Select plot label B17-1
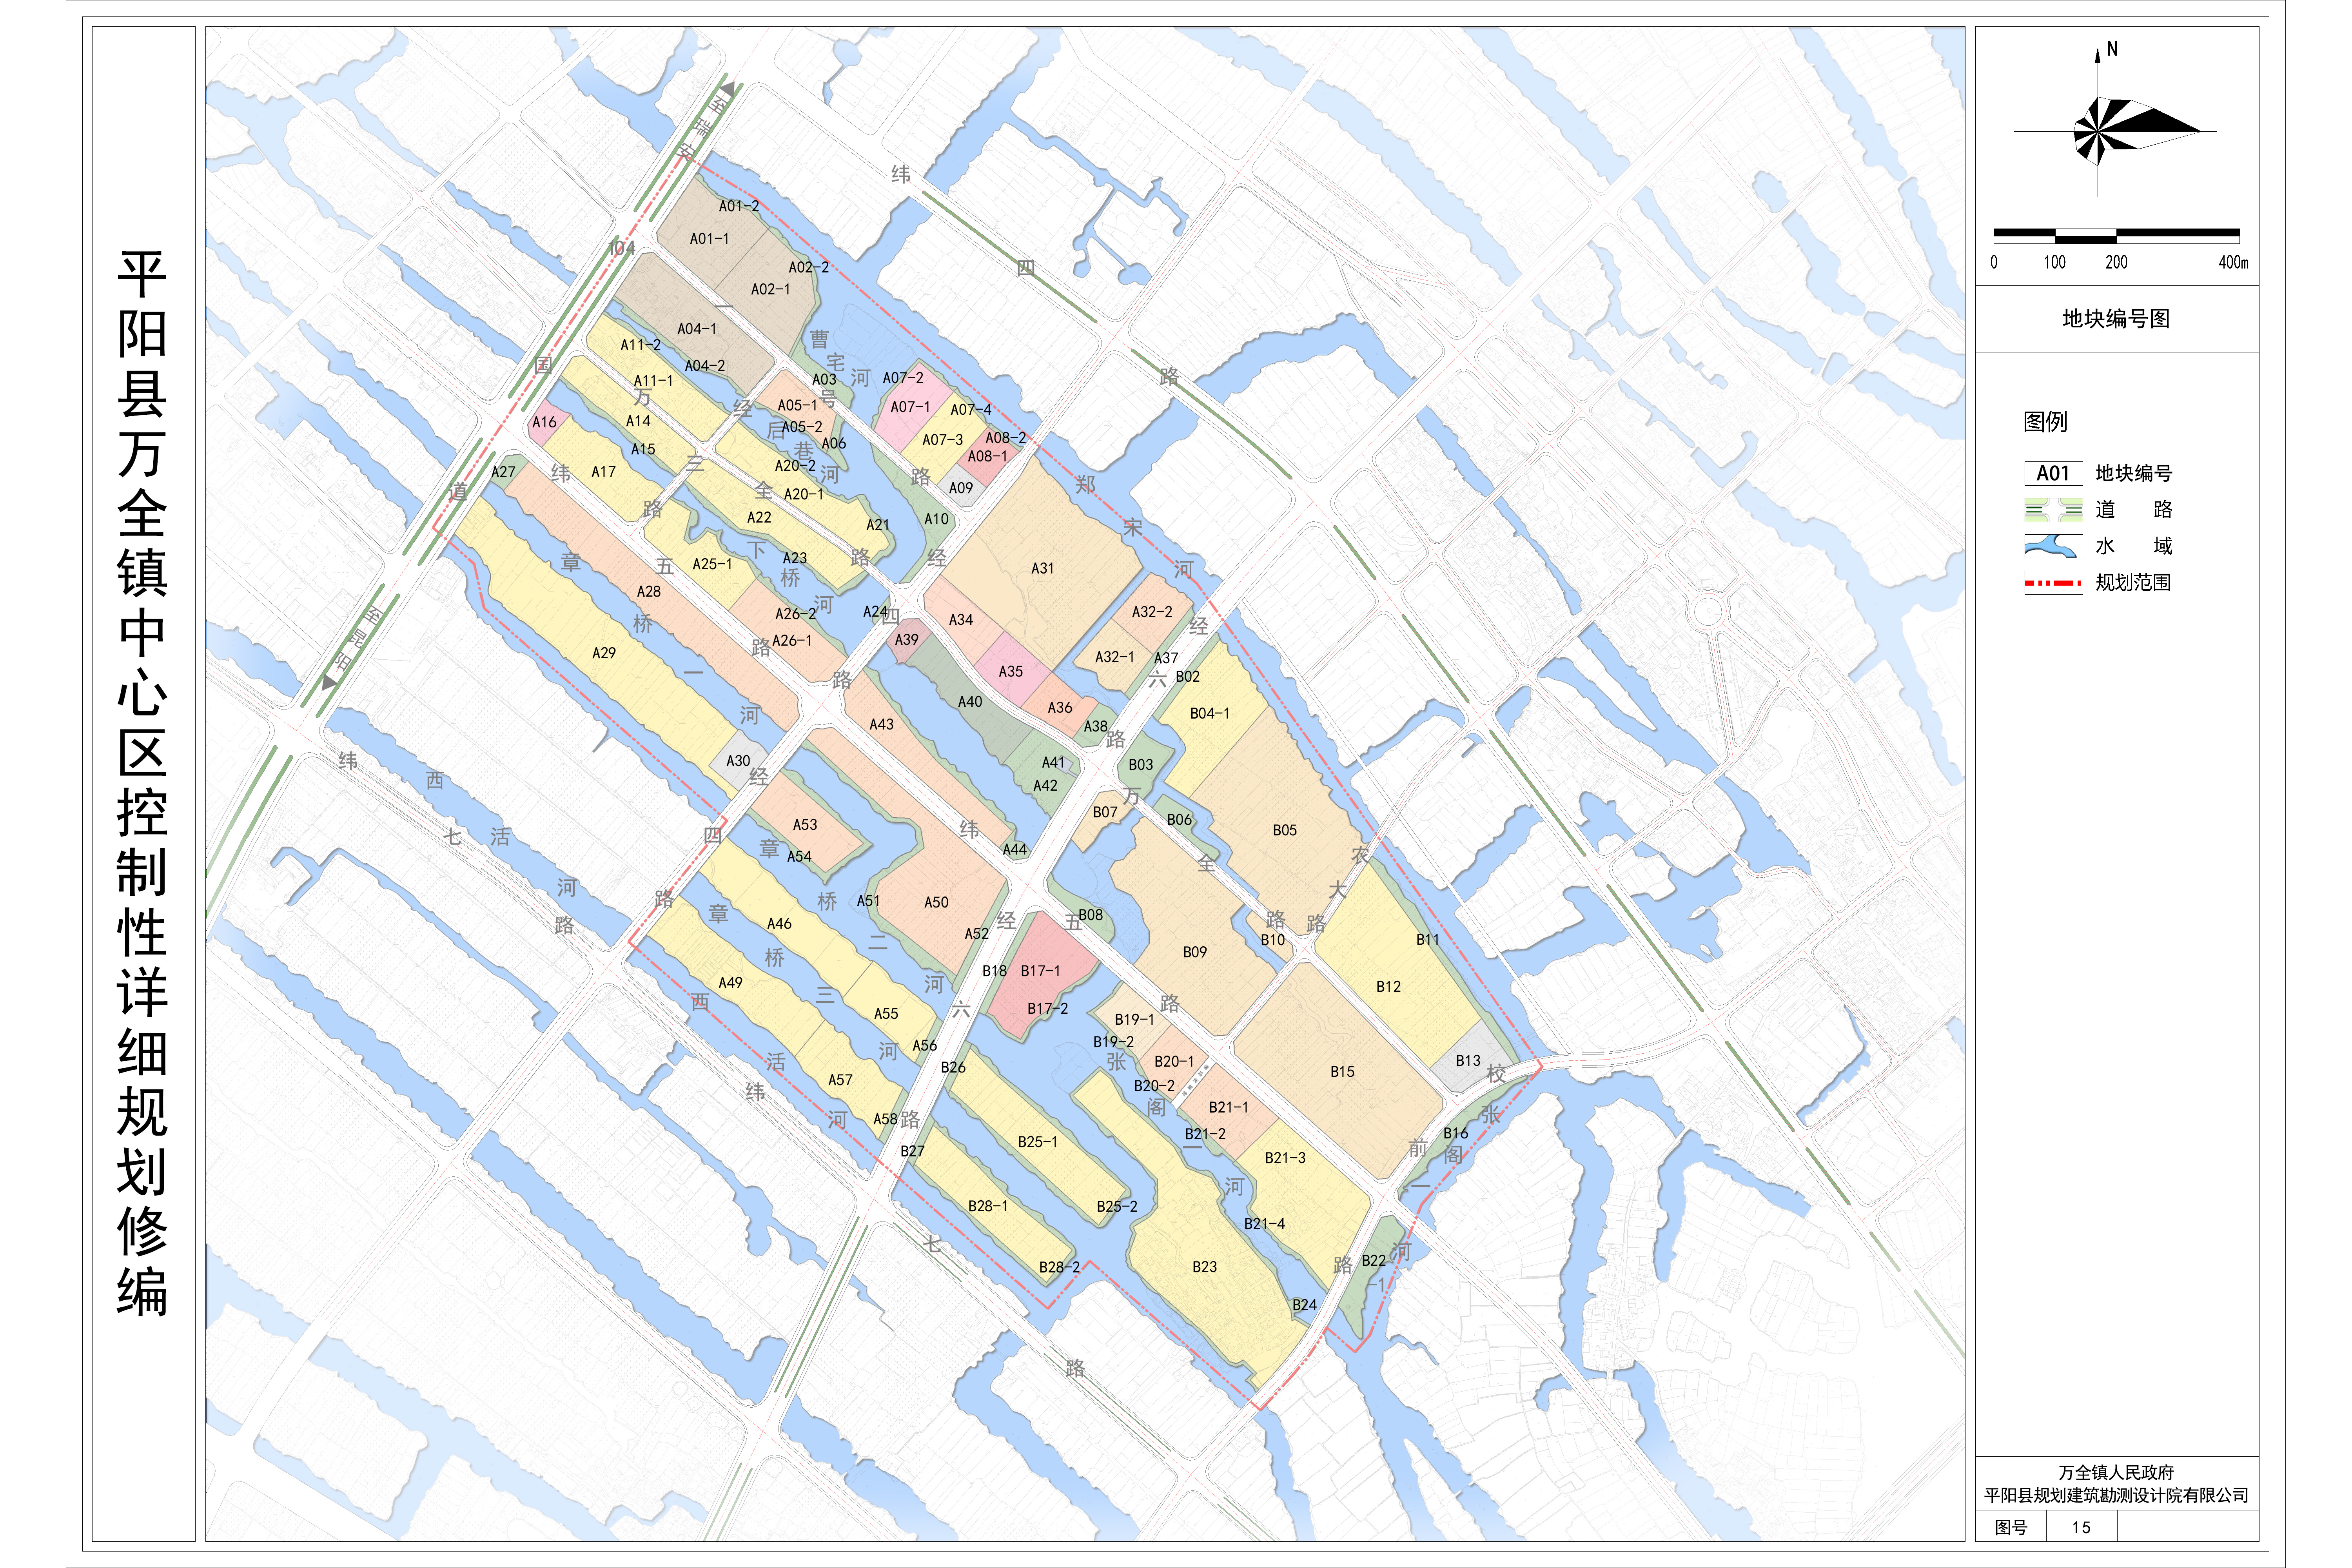Screen dimensions: 2352x1568 1041,971
